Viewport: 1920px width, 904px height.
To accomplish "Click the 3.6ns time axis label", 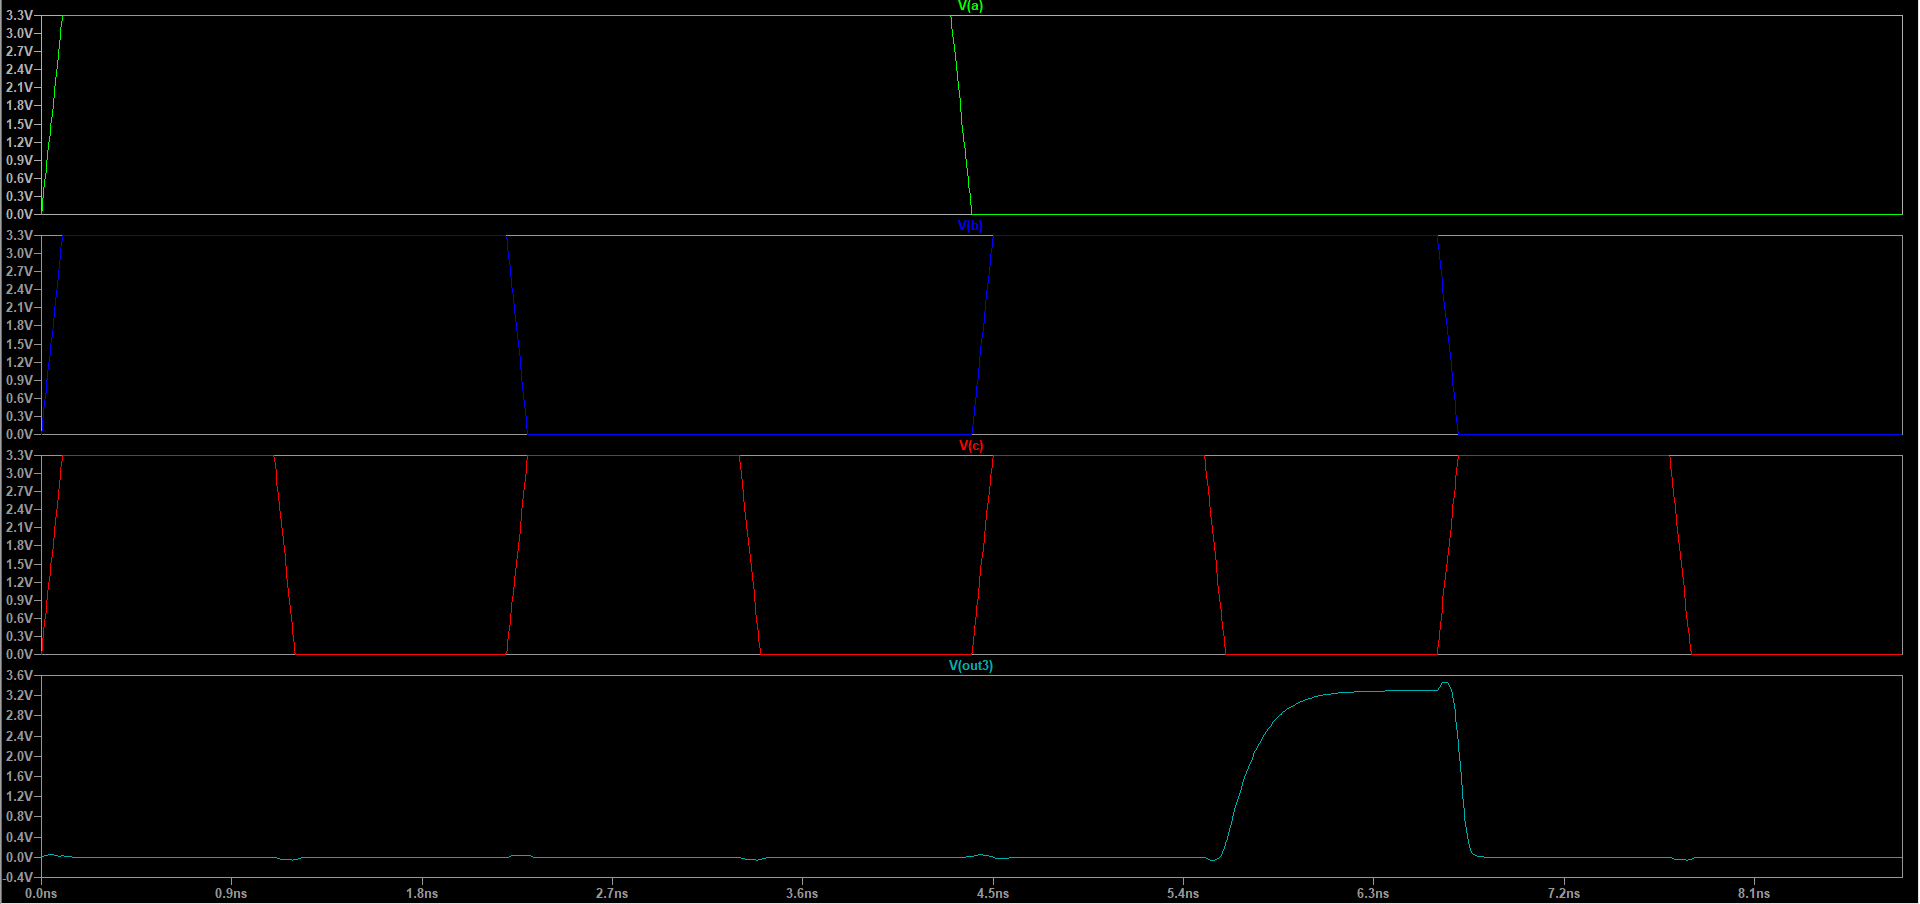I will (802, 893).
